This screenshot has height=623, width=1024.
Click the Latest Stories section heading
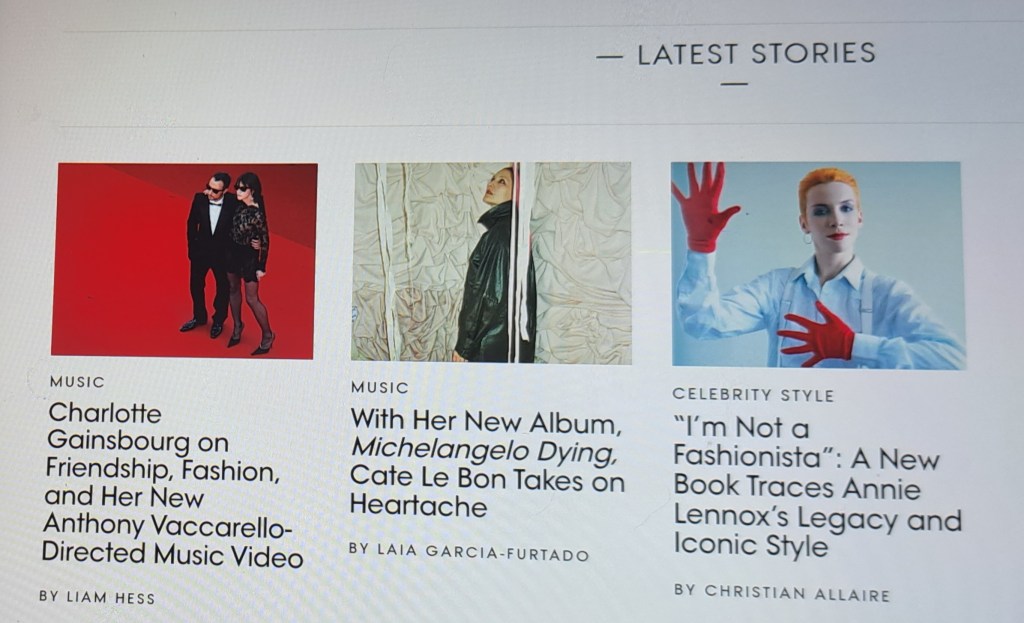pyautogui.click(x=756, y=54)
